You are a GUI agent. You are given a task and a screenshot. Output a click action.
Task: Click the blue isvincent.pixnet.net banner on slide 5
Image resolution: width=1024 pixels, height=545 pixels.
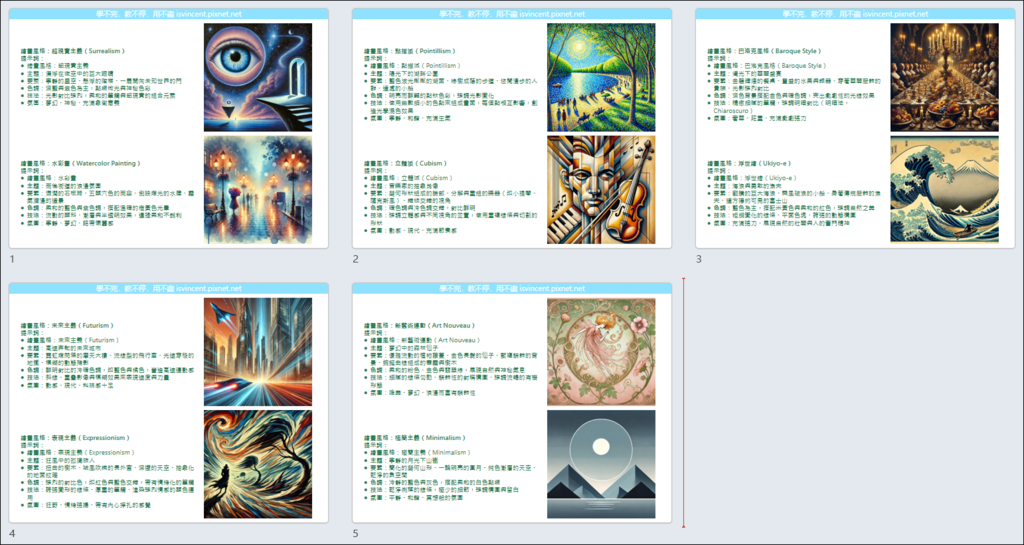click(x=512, y=288)
